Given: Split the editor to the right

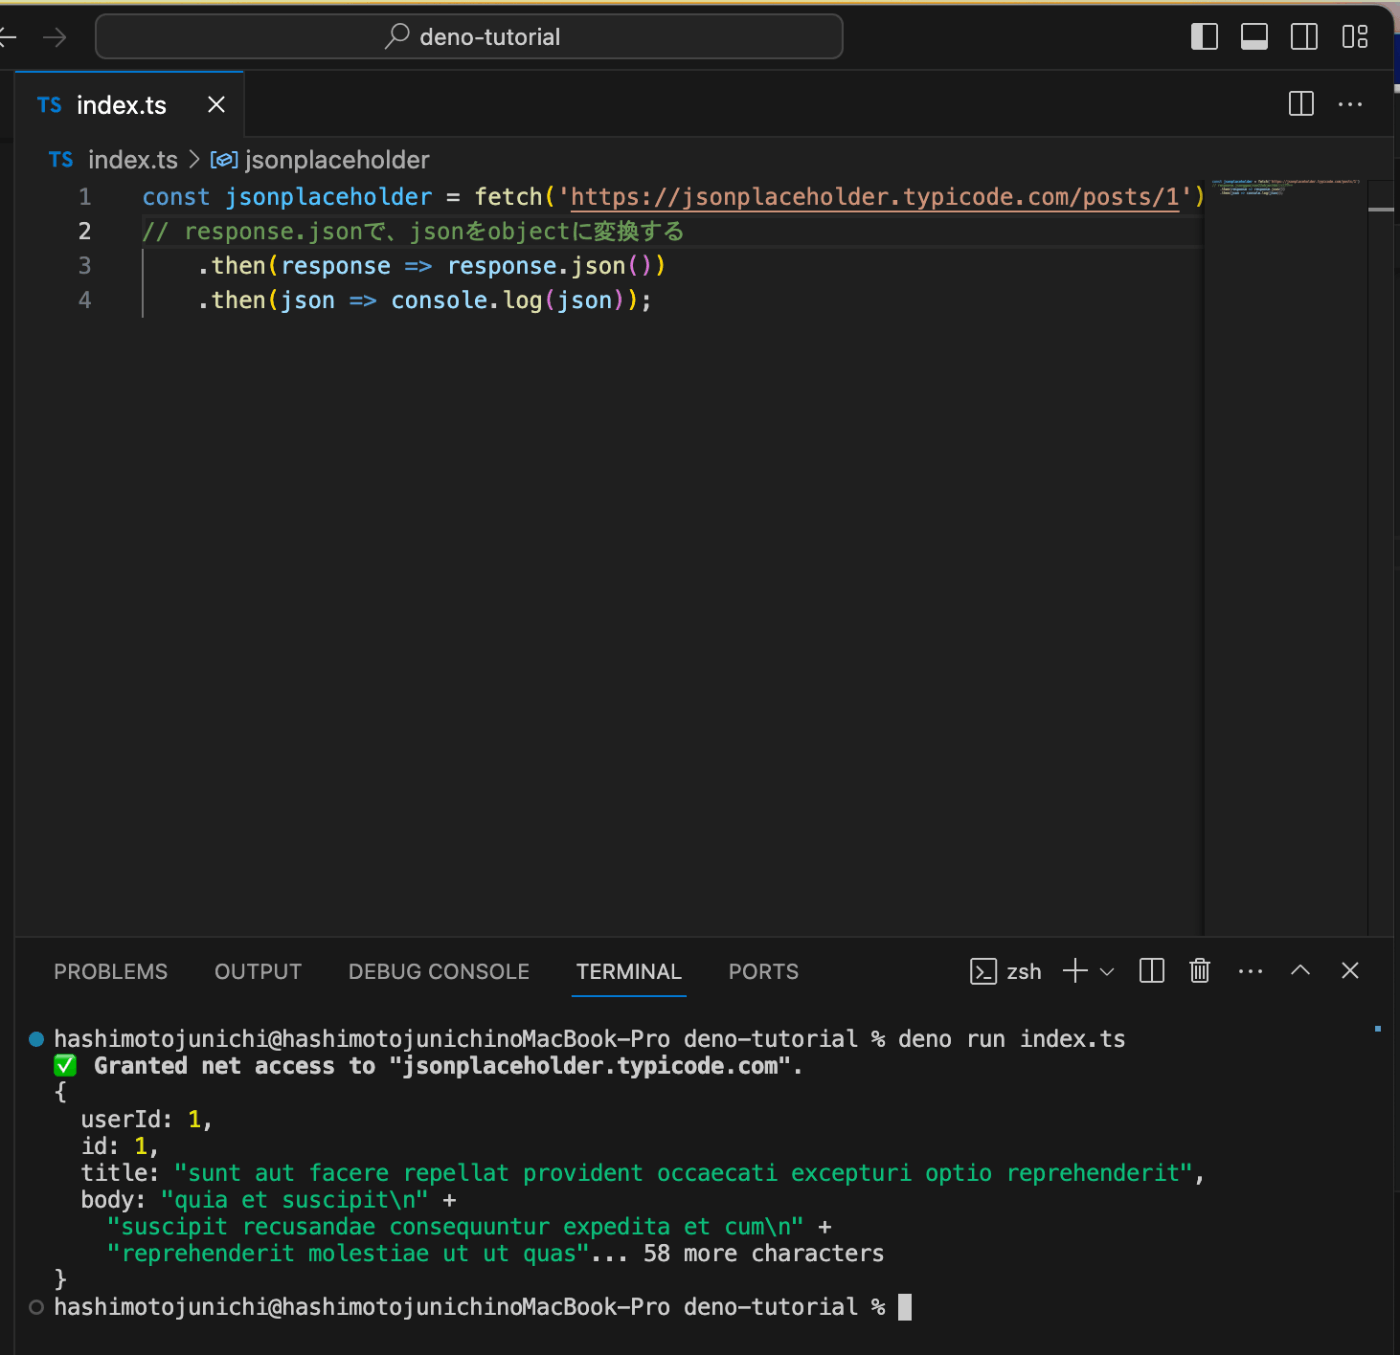Looking at the screenshot, I should coord(1301,104).
